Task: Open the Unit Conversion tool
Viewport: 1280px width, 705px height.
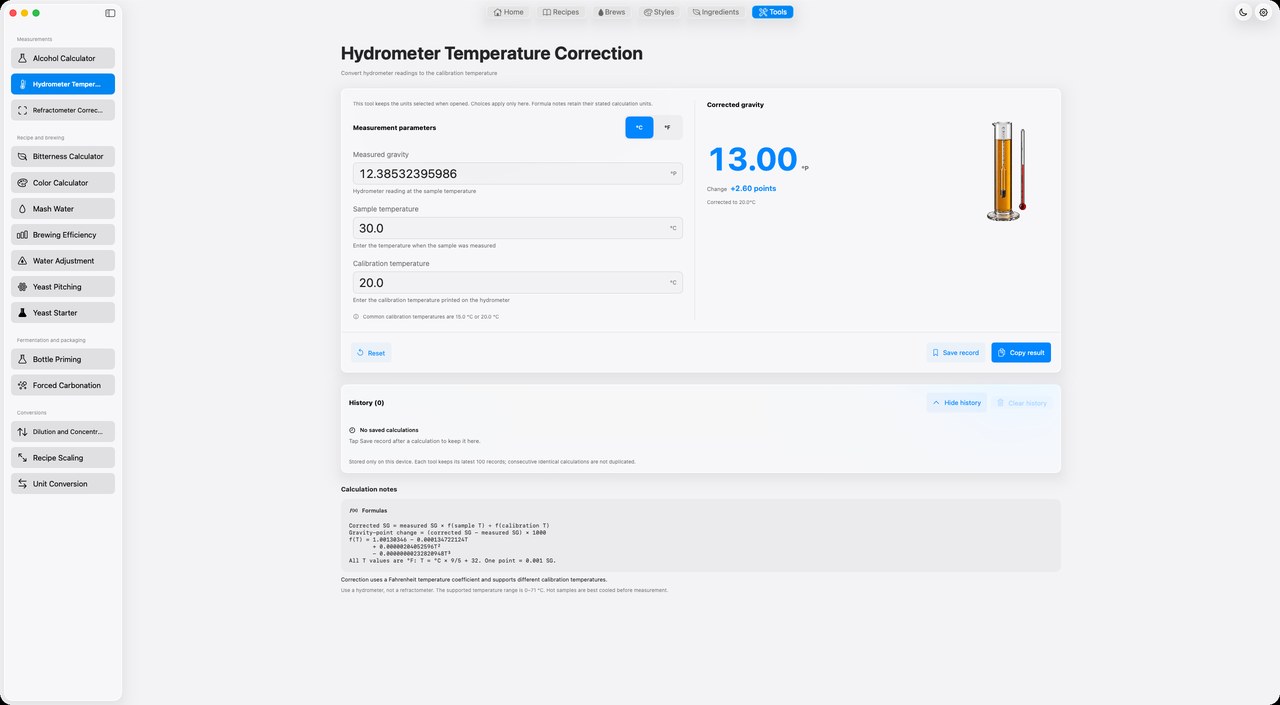Action: [x=63, y=483]
